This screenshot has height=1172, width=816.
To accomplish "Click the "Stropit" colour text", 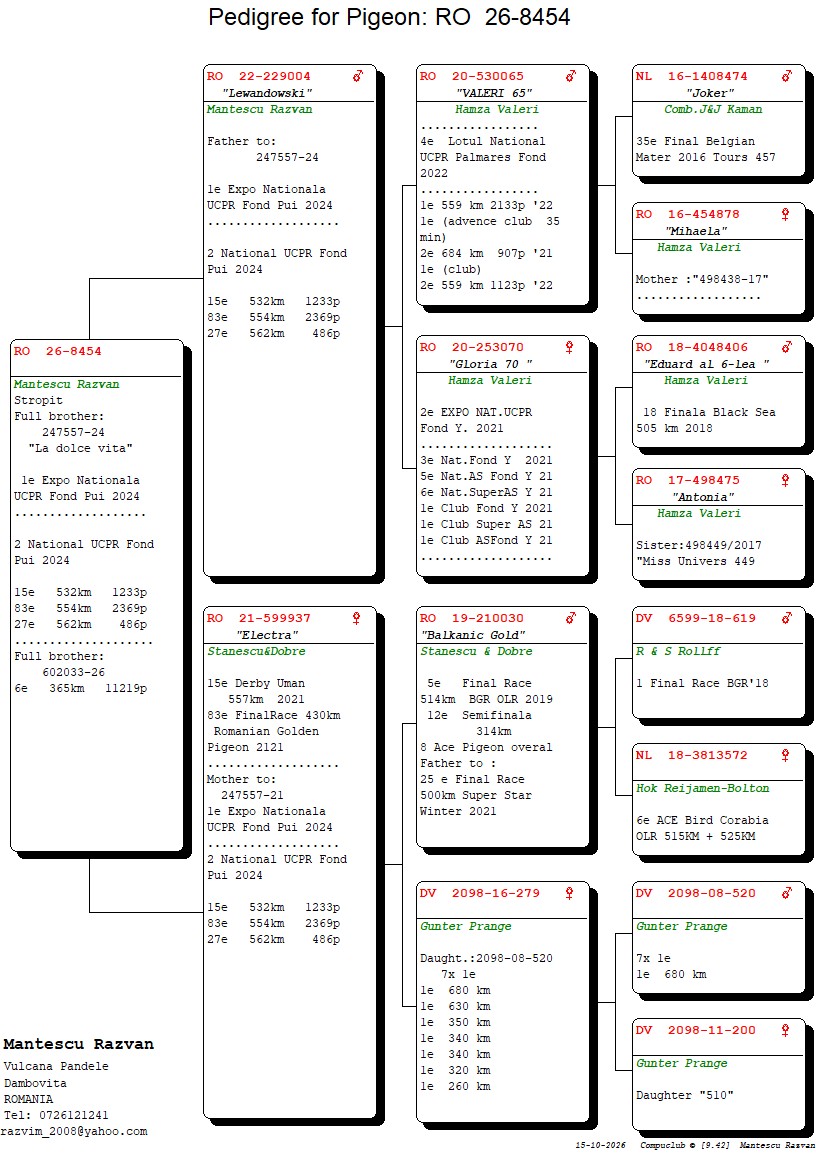I will tap(39, 400).
